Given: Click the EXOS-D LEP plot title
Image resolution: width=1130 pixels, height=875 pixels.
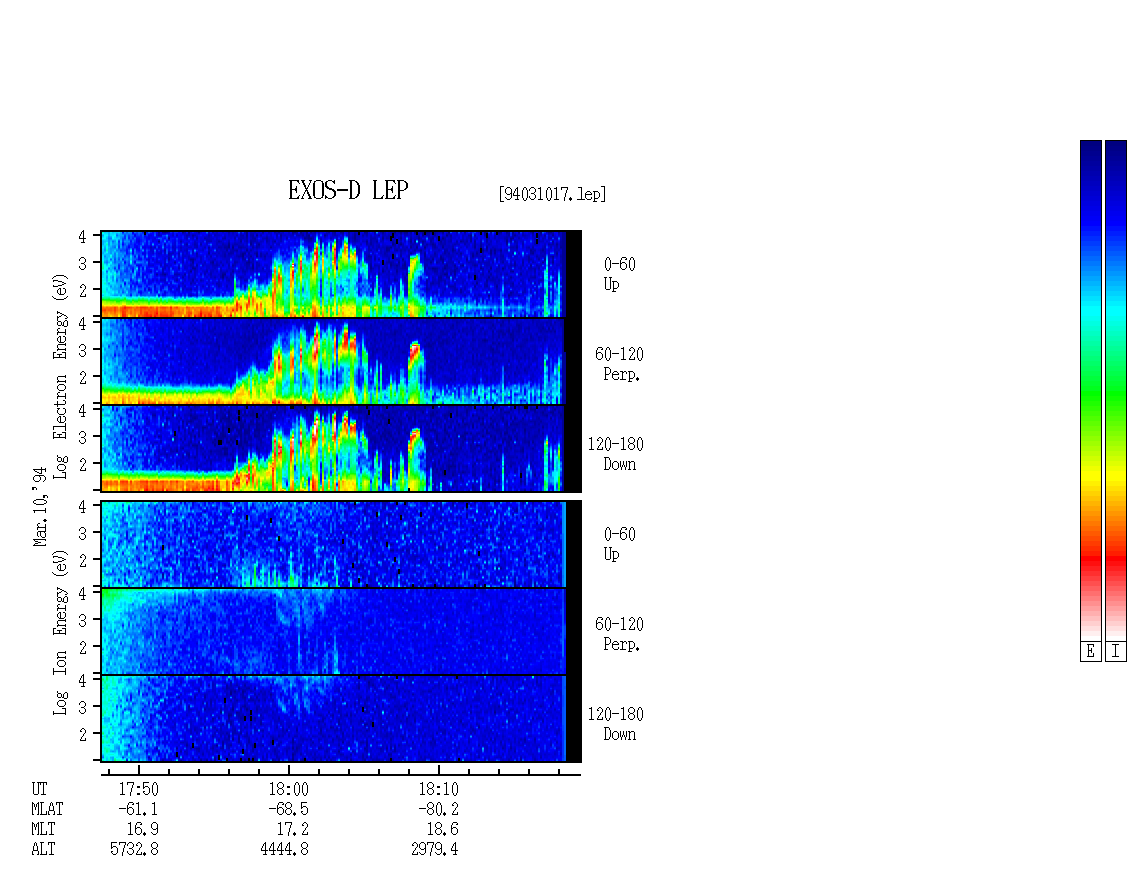Looking at the screenshot, I should coord(348,191).
